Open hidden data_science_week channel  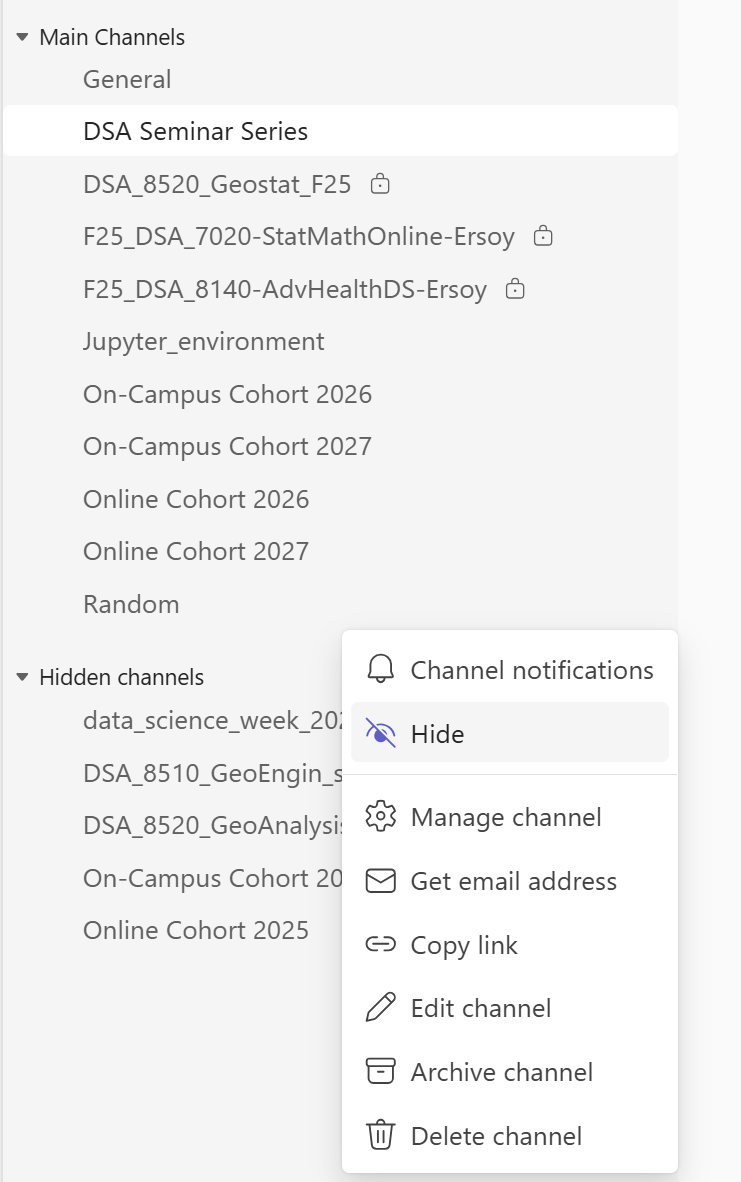coord(212,721)
